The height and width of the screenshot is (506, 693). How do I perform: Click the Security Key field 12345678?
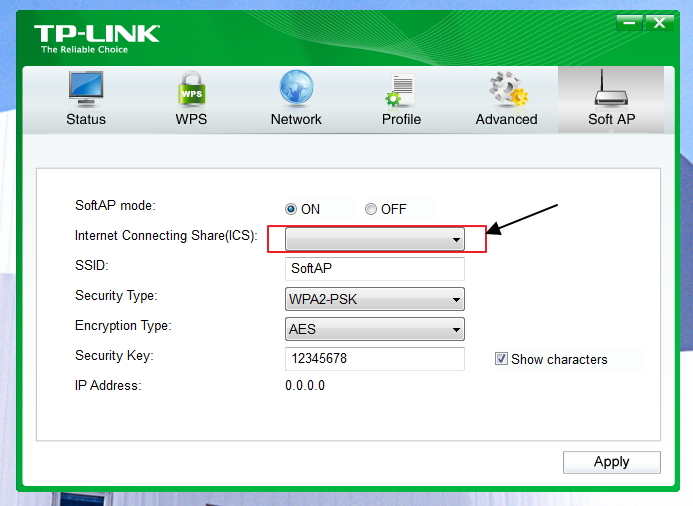pos(375,358)
